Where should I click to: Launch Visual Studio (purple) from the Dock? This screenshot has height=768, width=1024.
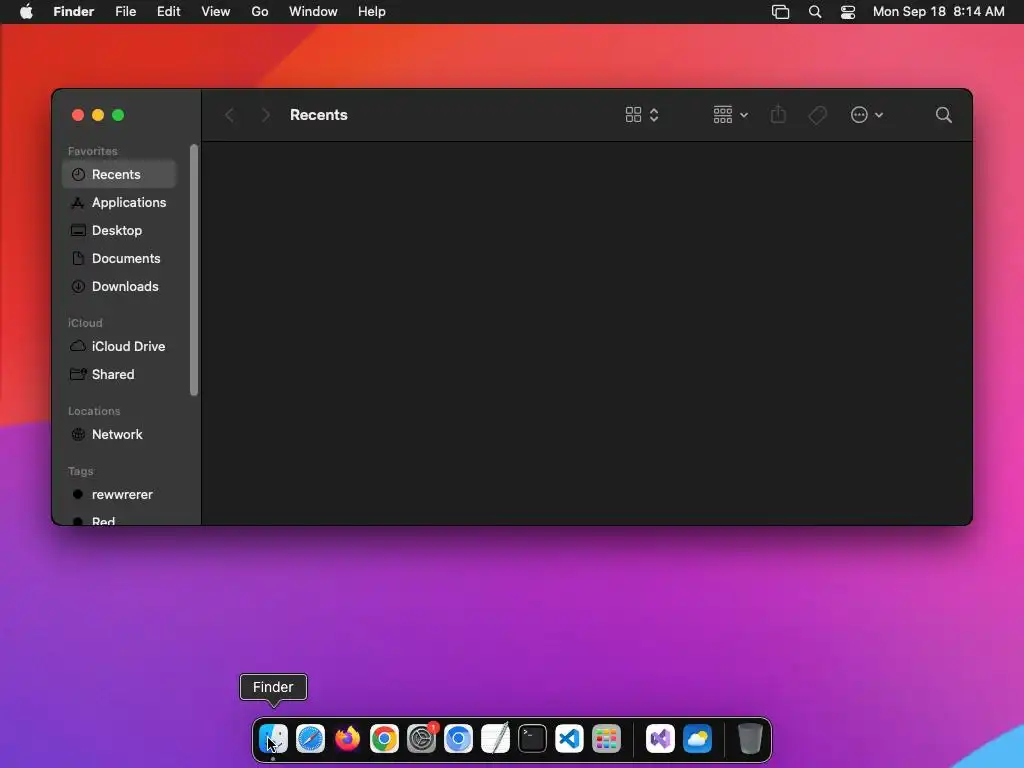coord(660,739)
